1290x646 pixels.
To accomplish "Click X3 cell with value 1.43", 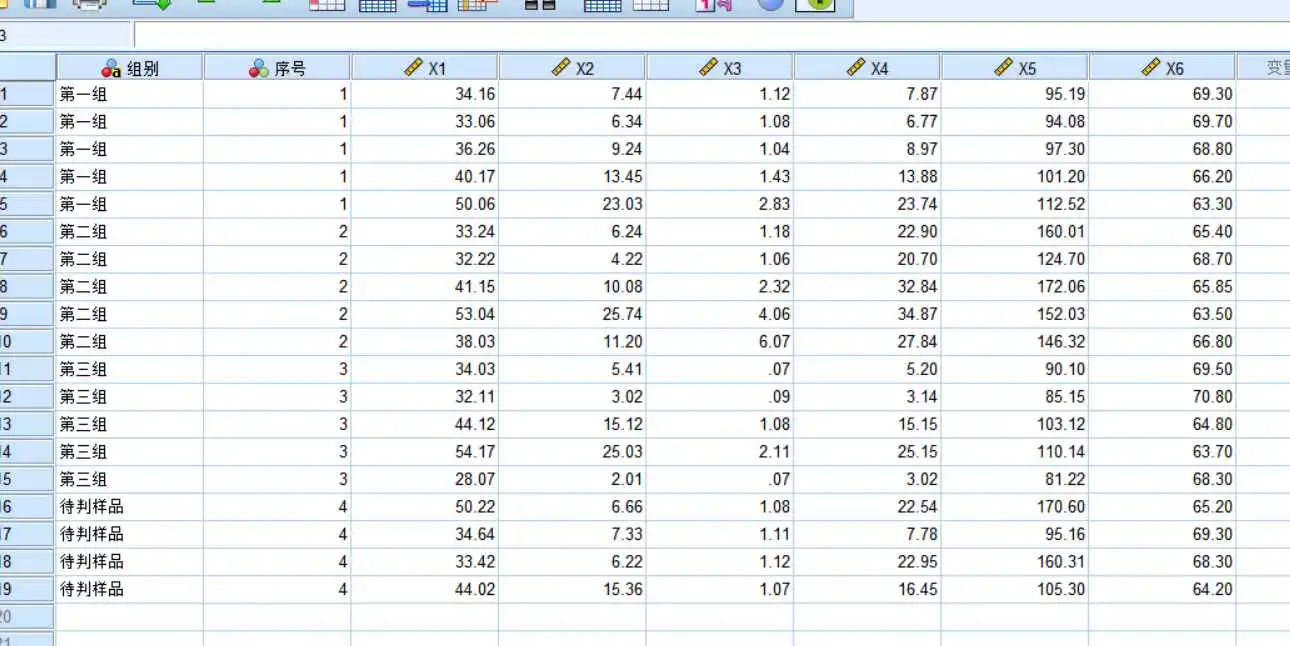I will [720, 177].
